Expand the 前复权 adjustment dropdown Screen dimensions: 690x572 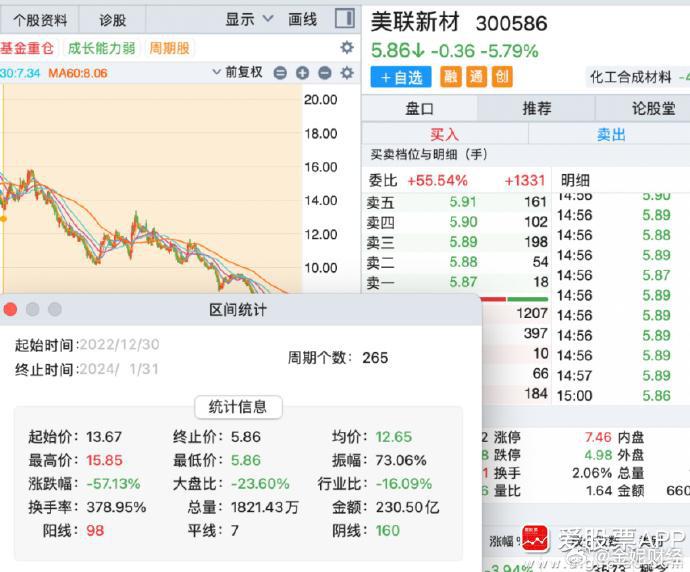[x=238, y=72]
